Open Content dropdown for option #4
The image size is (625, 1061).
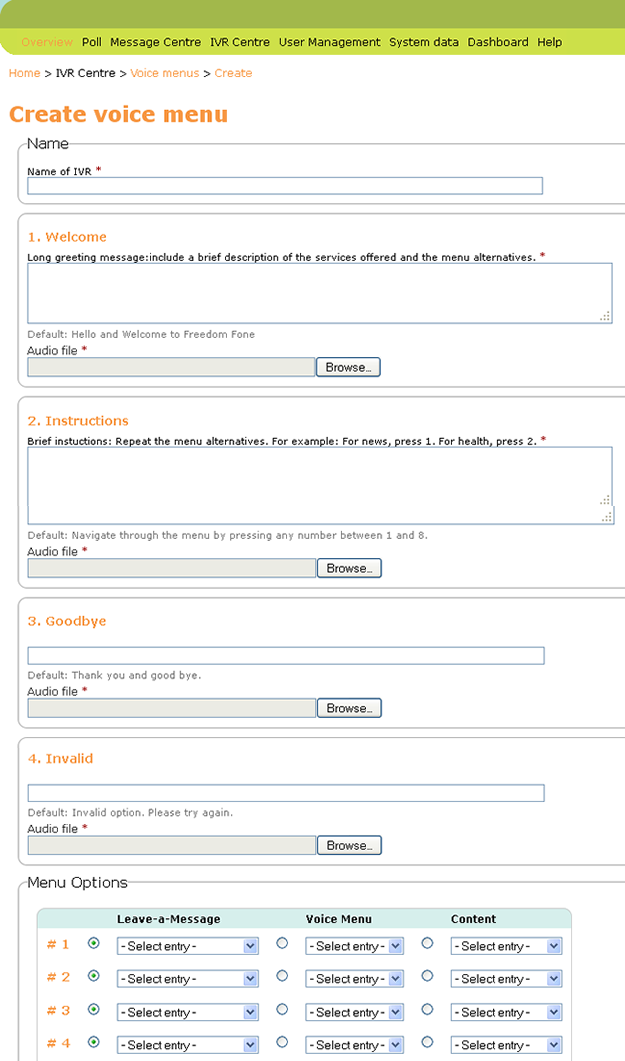pyautogui.click(x=506, y=1045)
